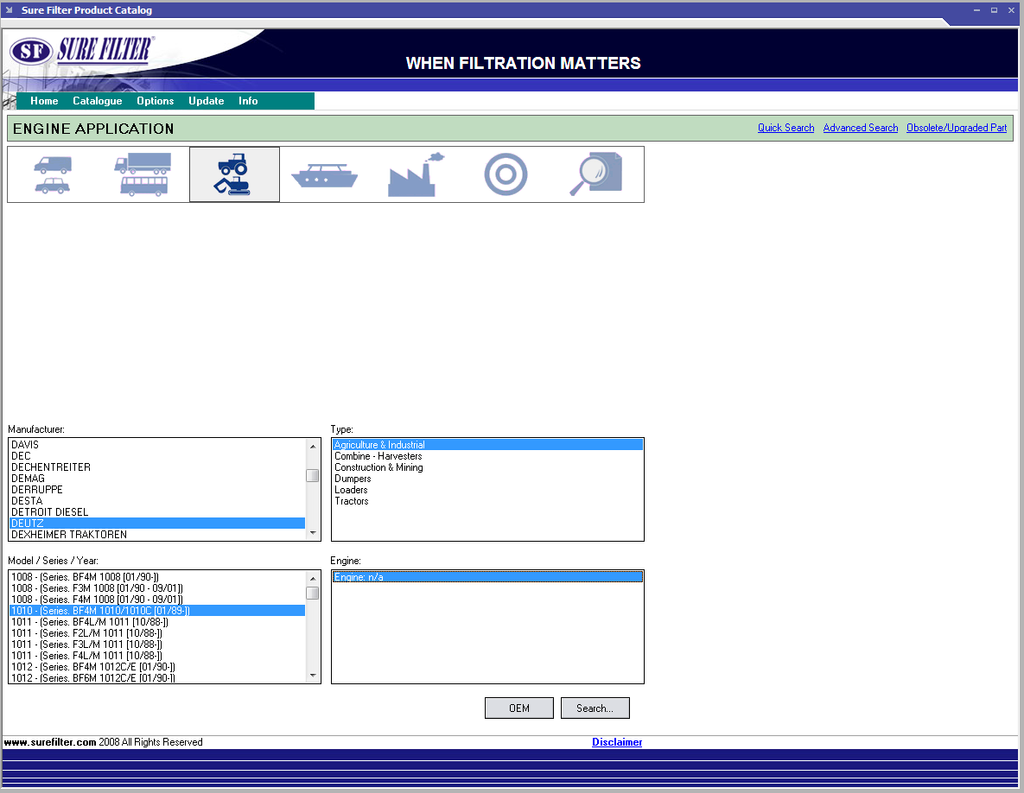Click the Sure Filter SF logo
The image size is (1024, 793).
(82, 50)
